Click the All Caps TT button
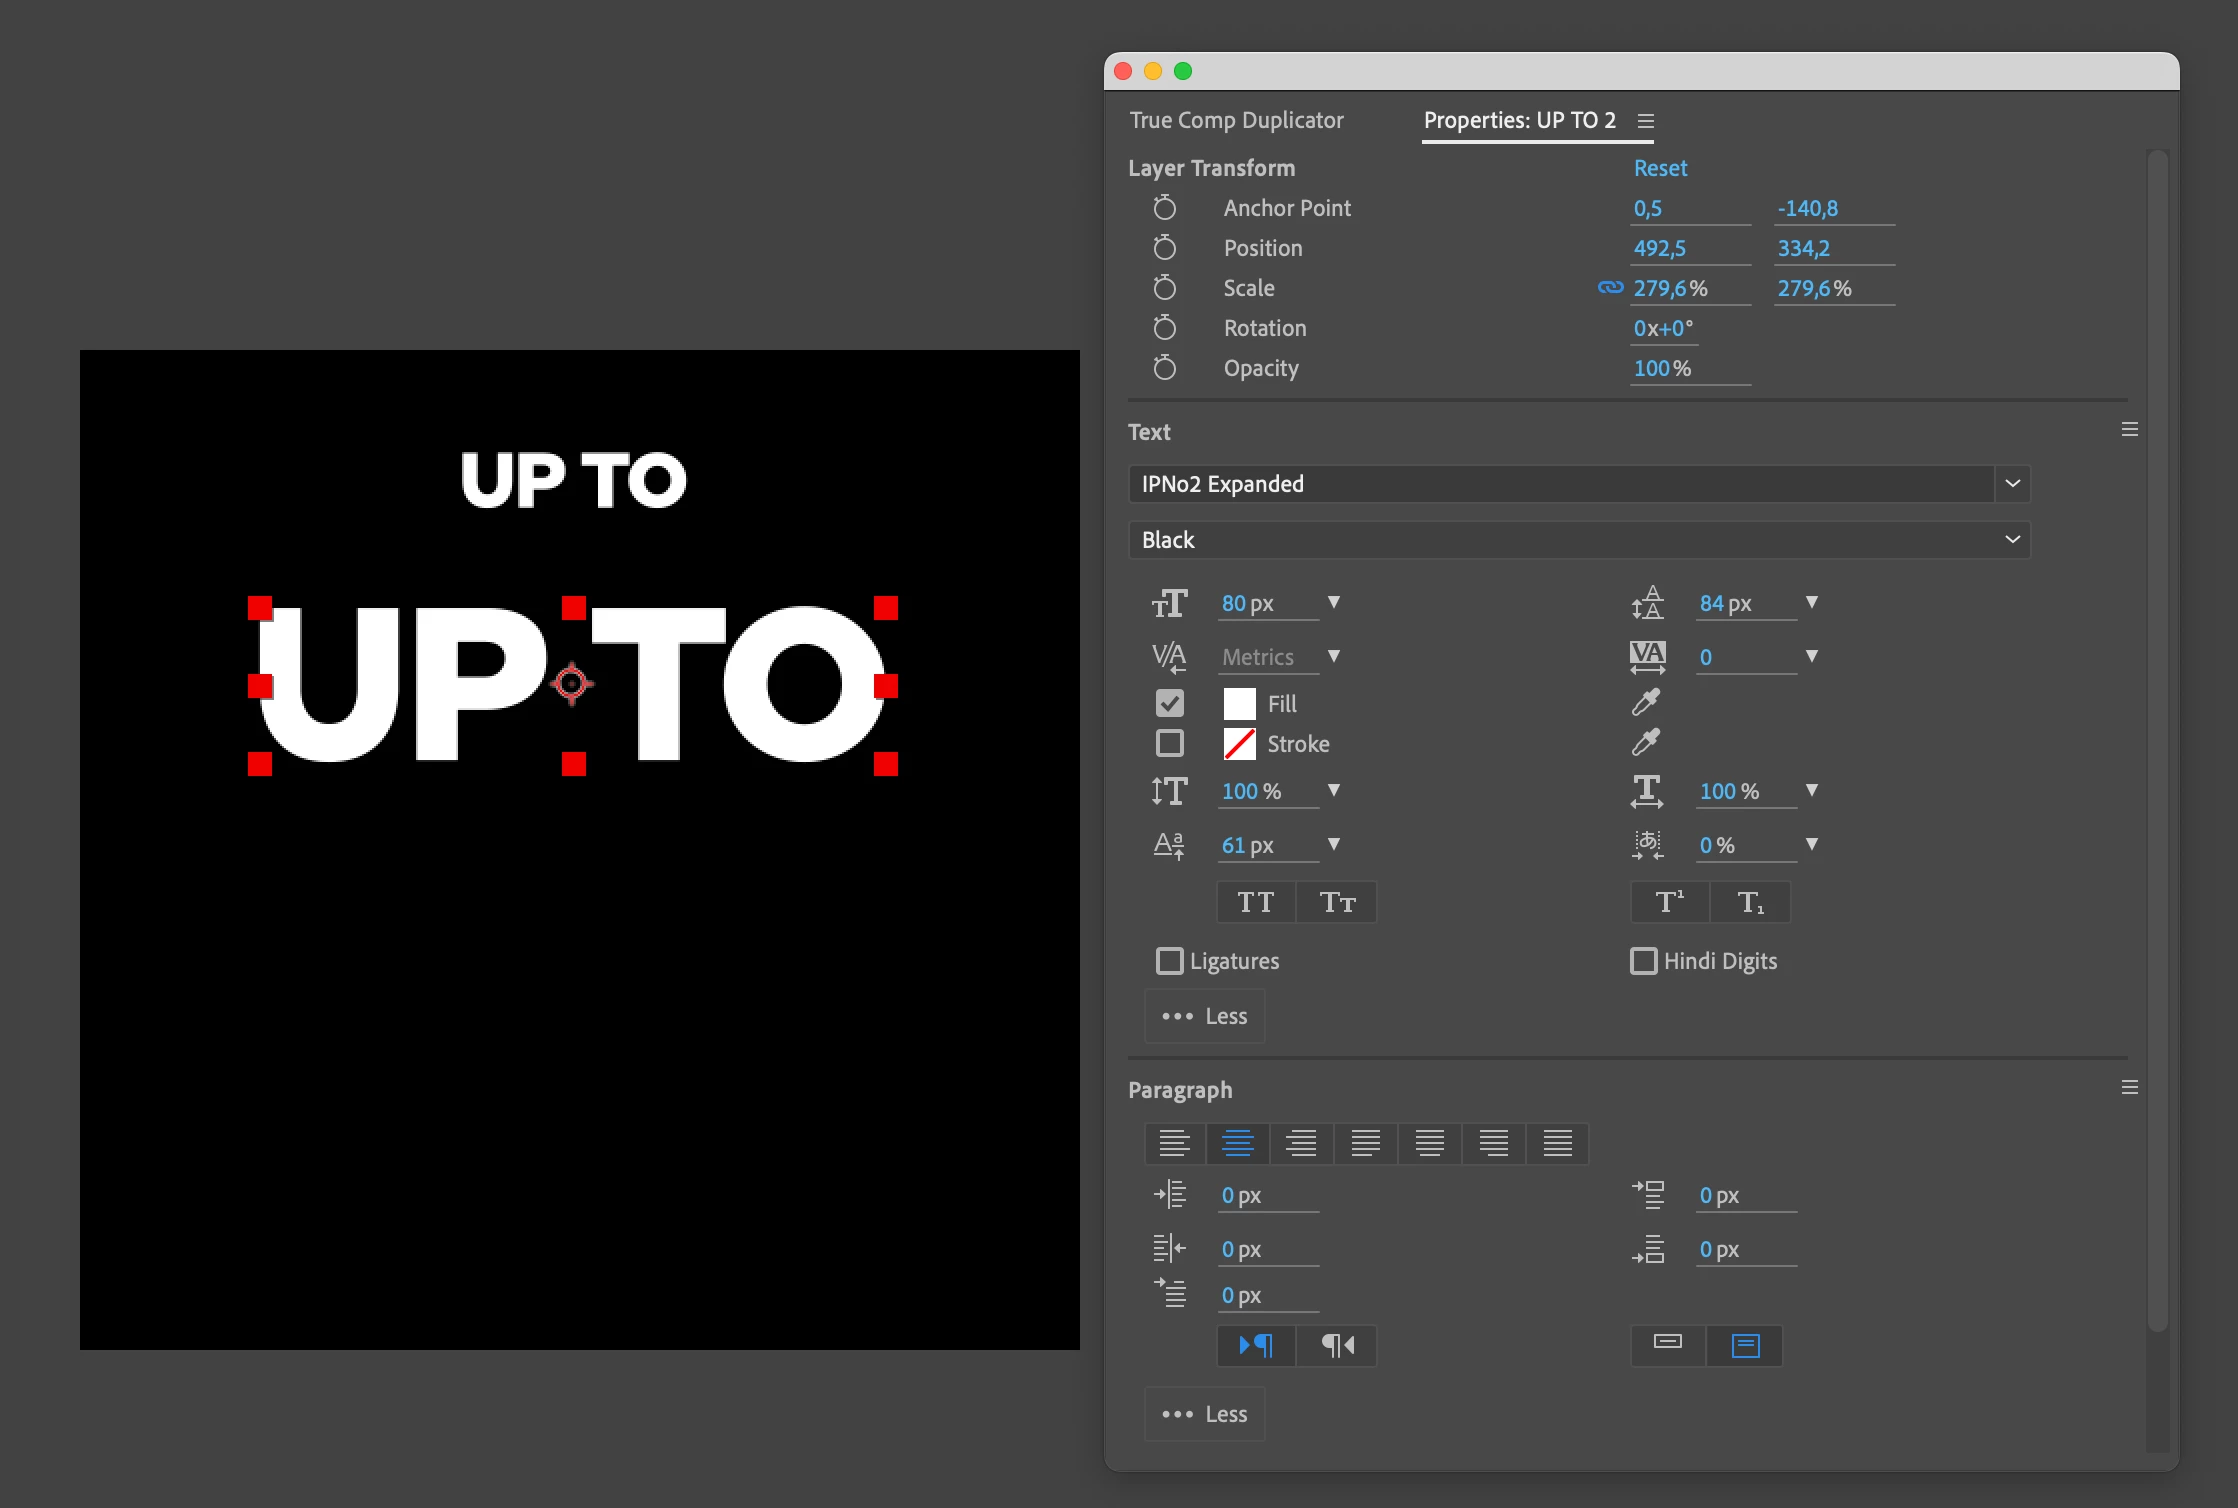 (1256, 902)
